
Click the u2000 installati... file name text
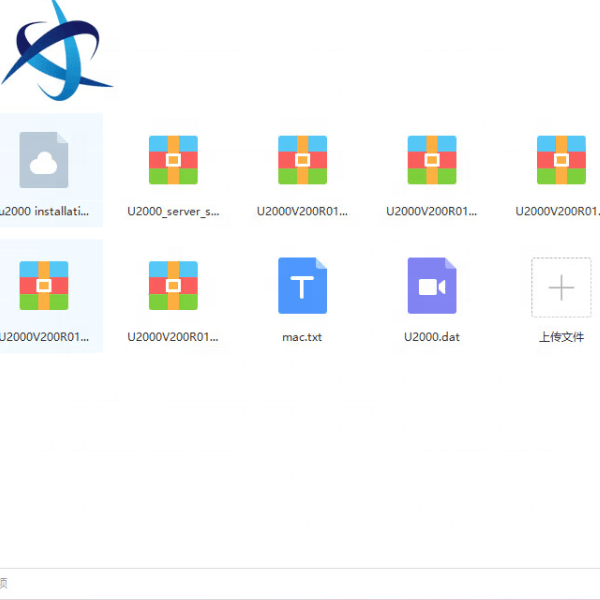[x=46, y=212]
